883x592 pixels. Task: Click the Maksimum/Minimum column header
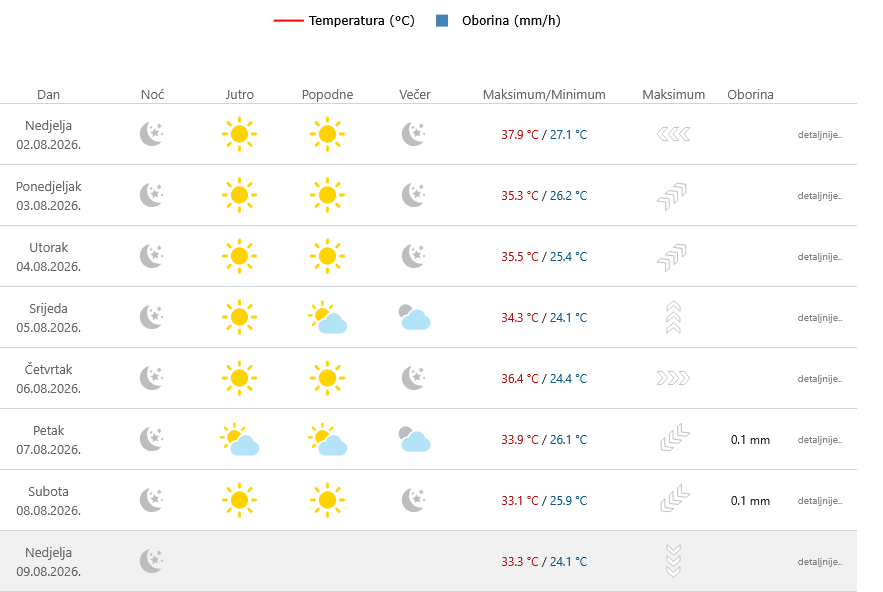[544, 94]
